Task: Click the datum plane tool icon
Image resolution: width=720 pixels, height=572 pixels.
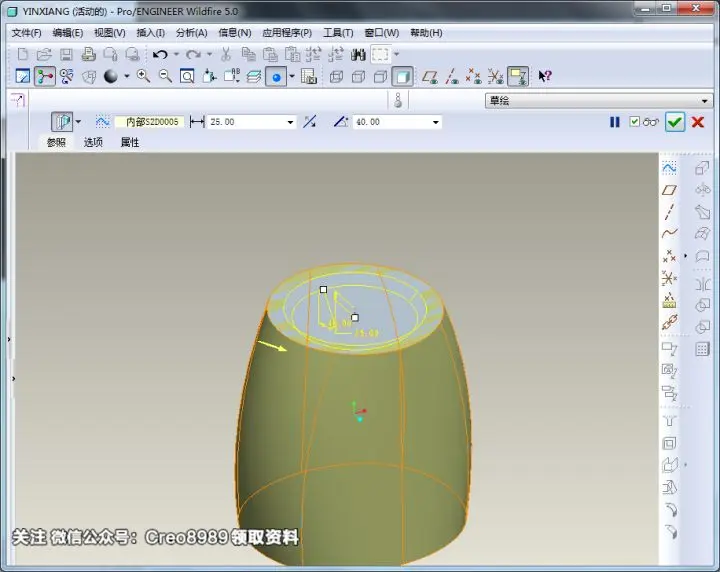Action: point(669,190)
